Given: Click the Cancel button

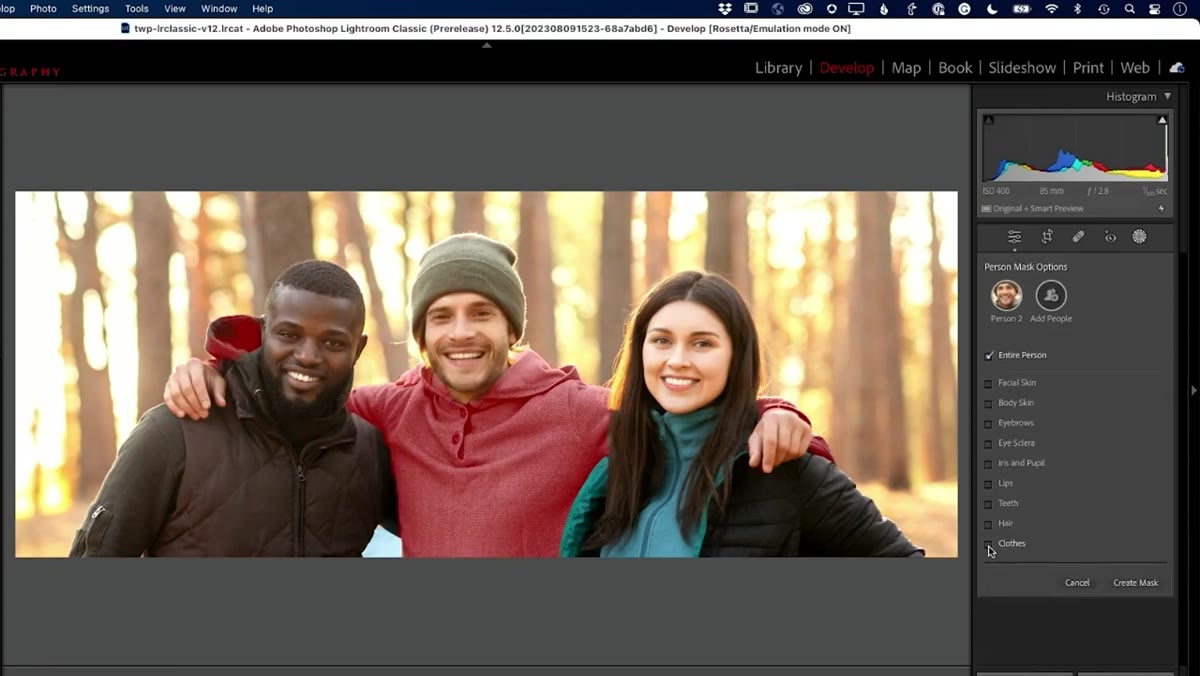Looking at the screenshot, I should (1077, 583).
